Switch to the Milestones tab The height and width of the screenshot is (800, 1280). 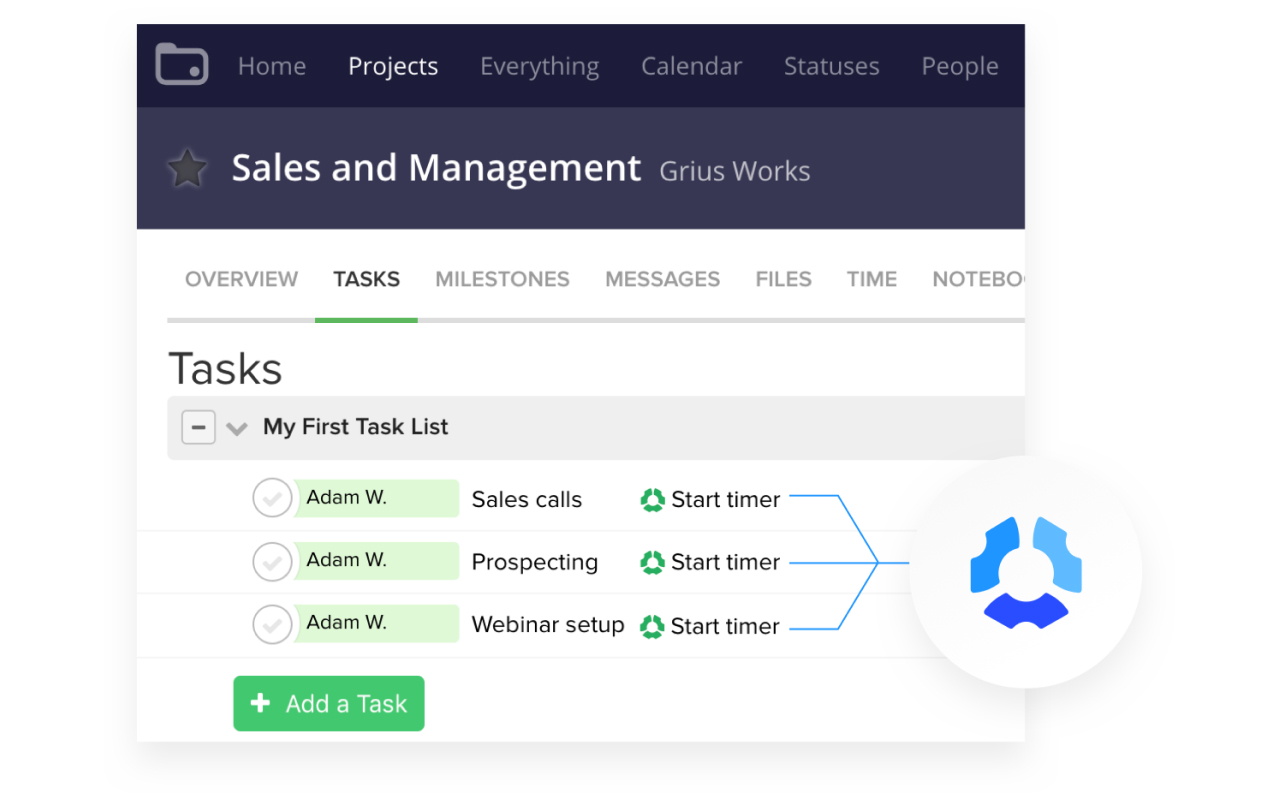click(502, 279)
